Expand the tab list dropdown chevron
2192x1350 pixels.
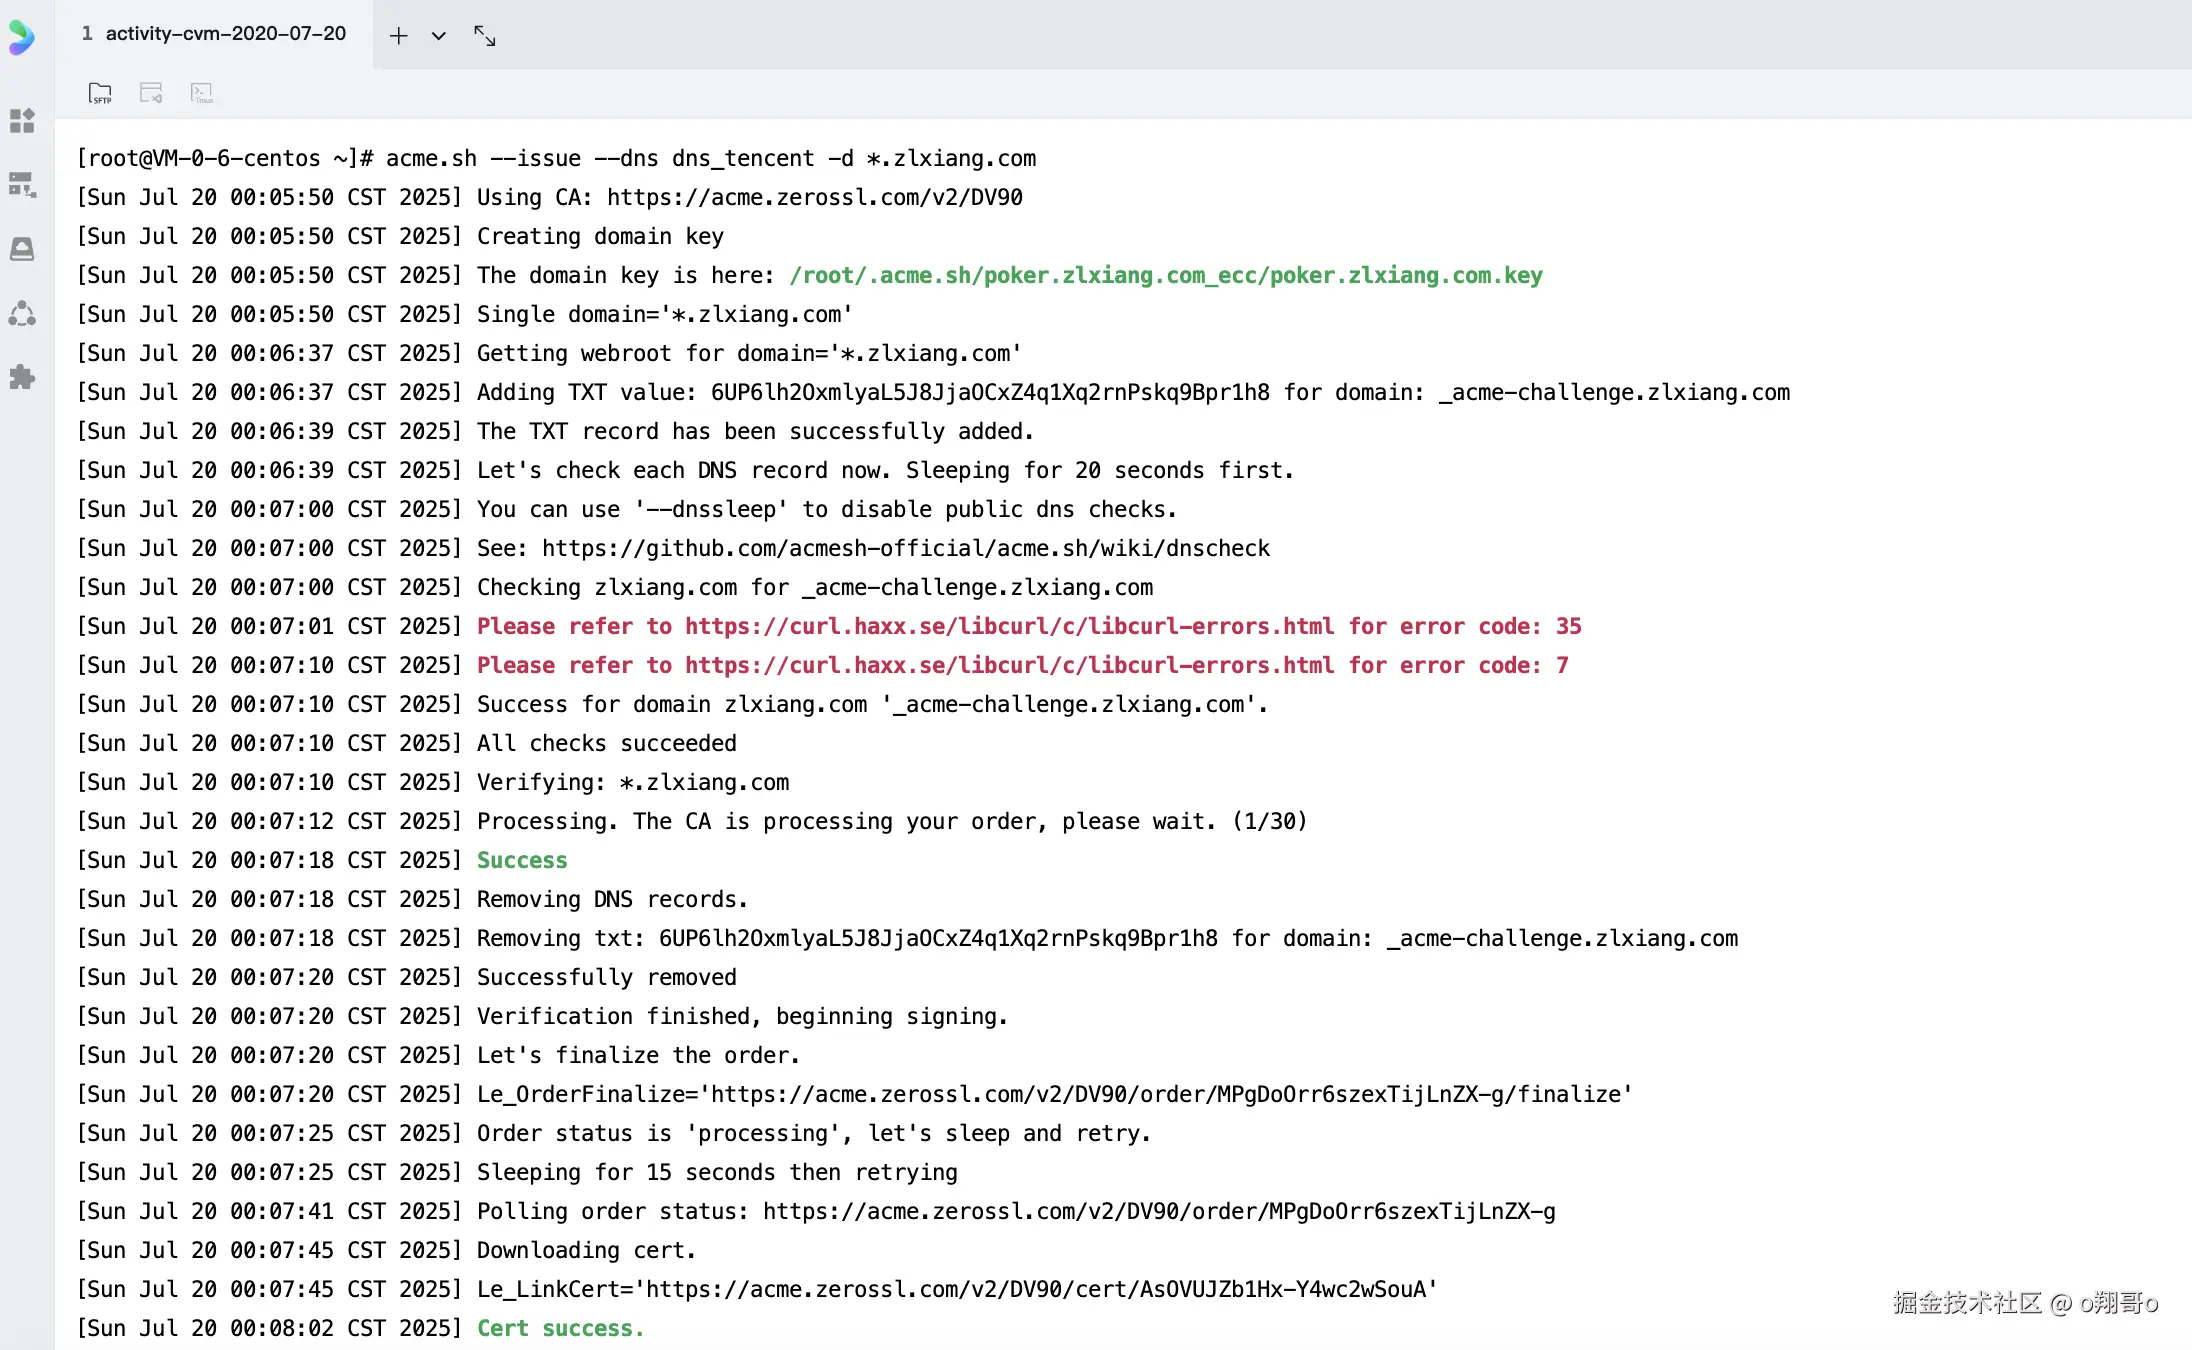click(x=438, y=36)
